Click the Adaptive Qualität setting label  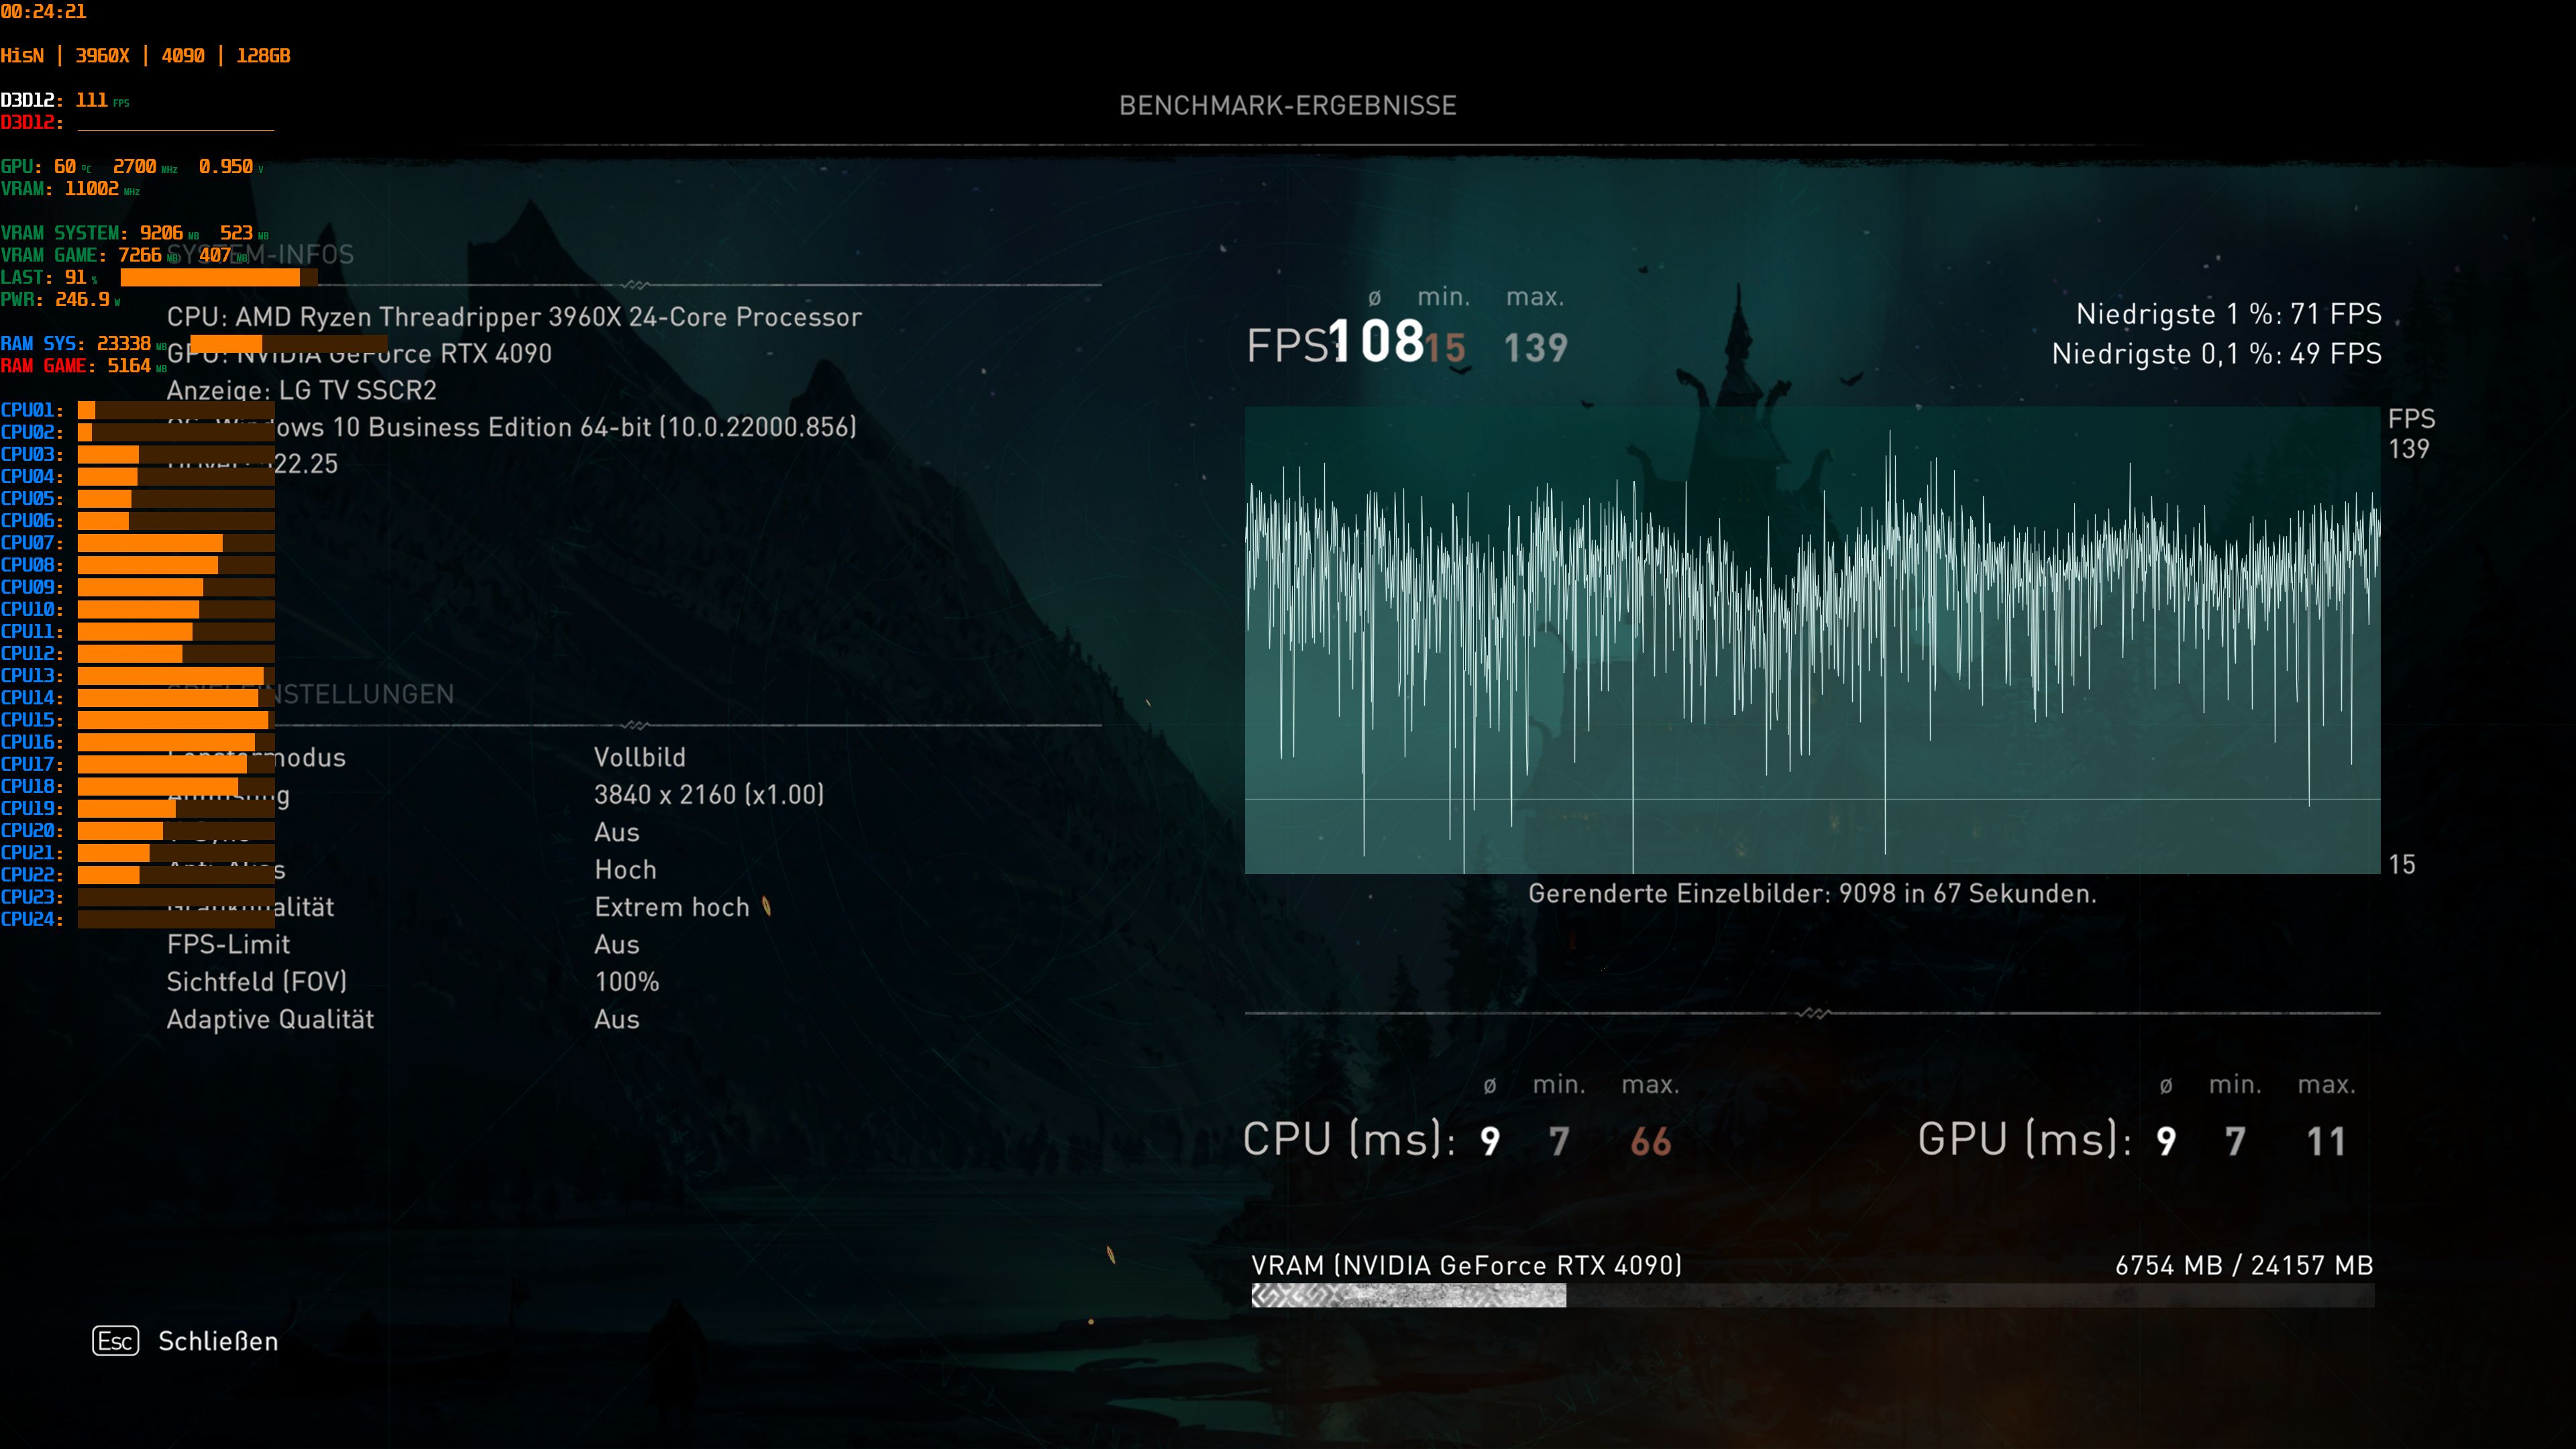tap(270, 1019)
